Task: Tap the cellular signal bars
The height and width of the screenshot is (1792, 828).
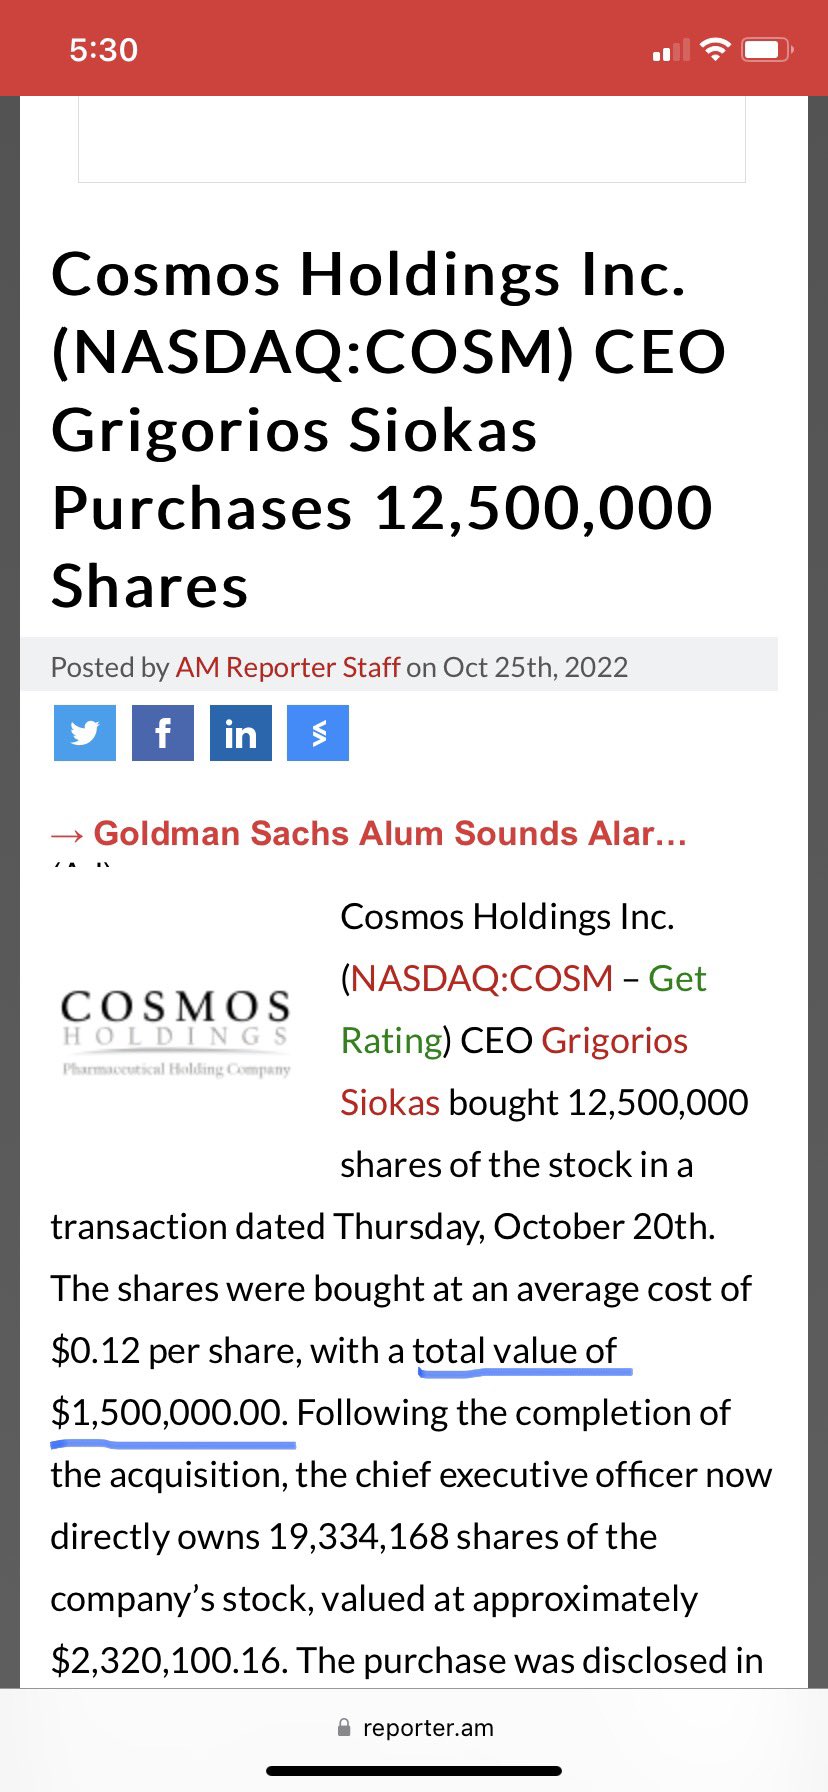Action: 670,50
